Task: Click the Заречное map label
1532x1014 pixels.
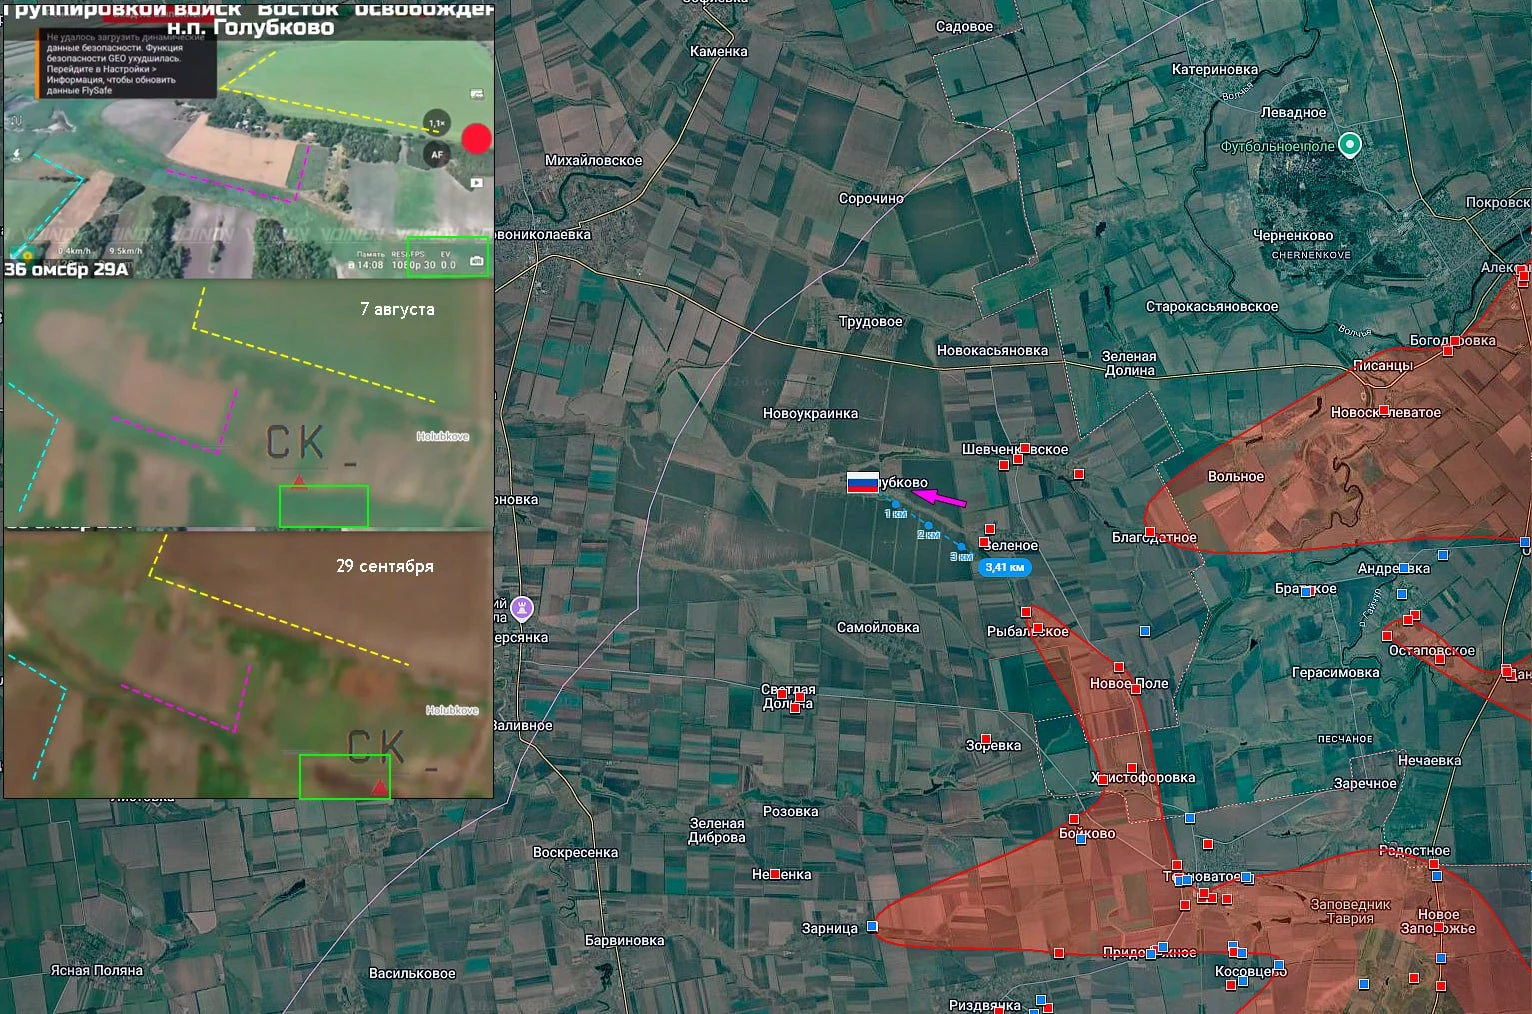Action: pos(1365,783)
